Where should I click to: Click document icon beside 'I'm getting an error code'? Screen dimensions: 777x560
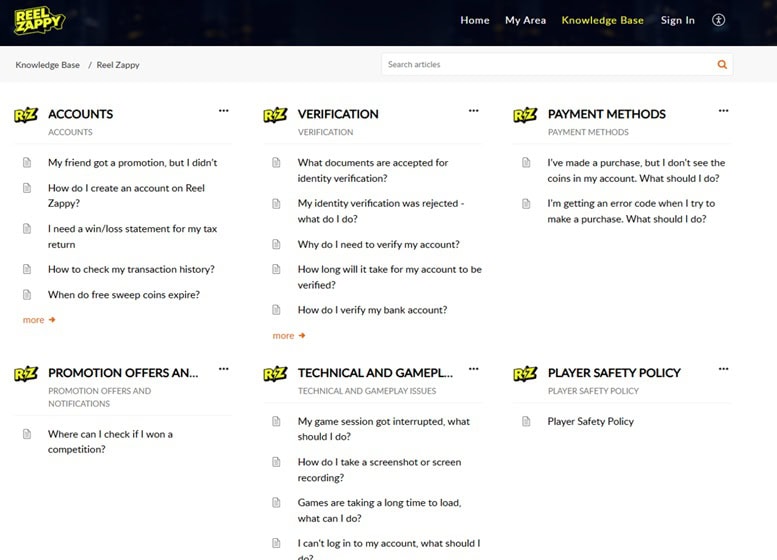click(x=526, y=203)
